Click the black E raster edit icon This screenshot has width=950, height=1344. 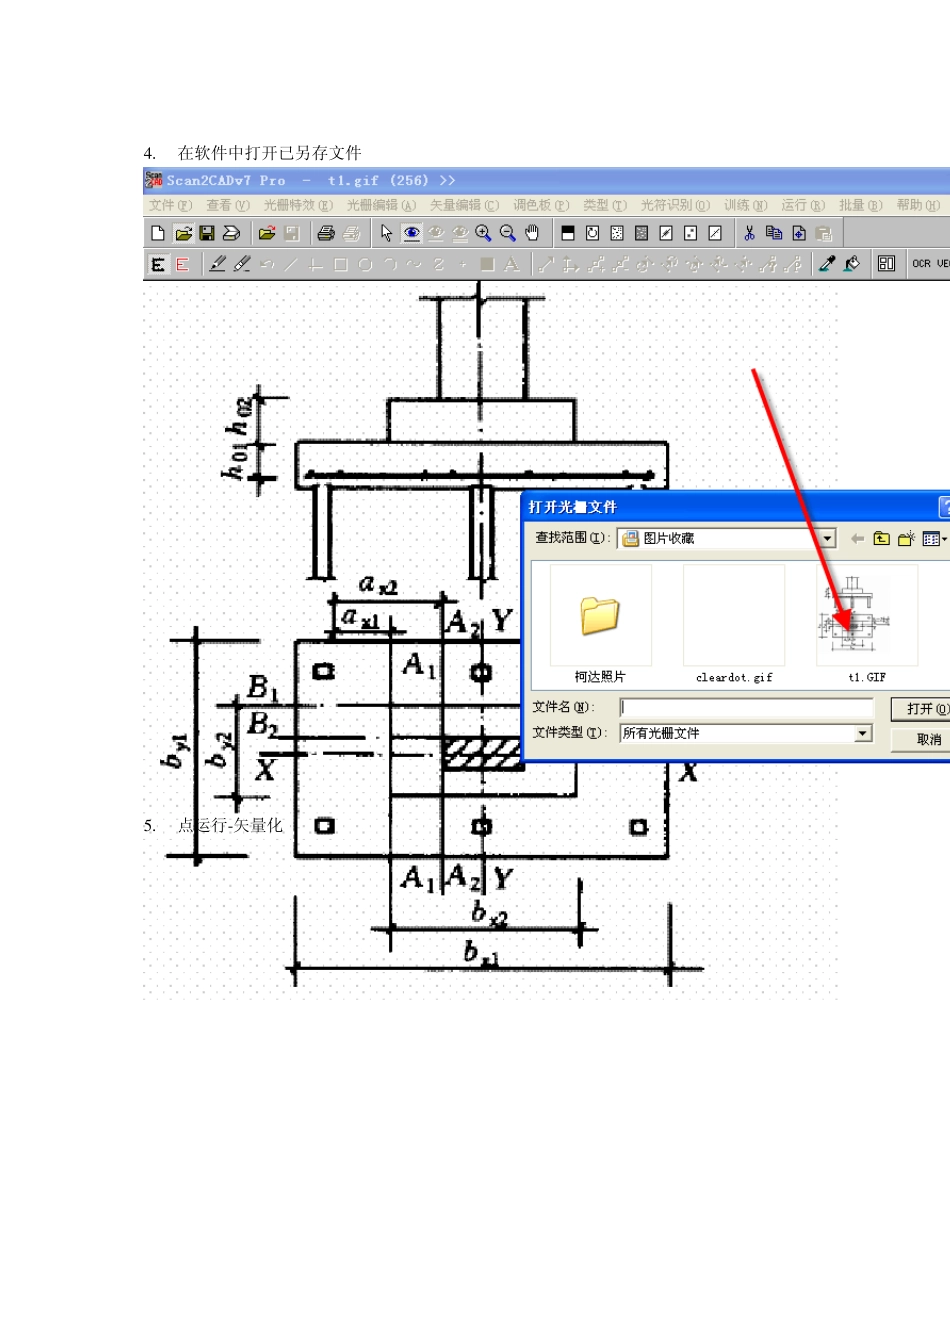point(158,264)
